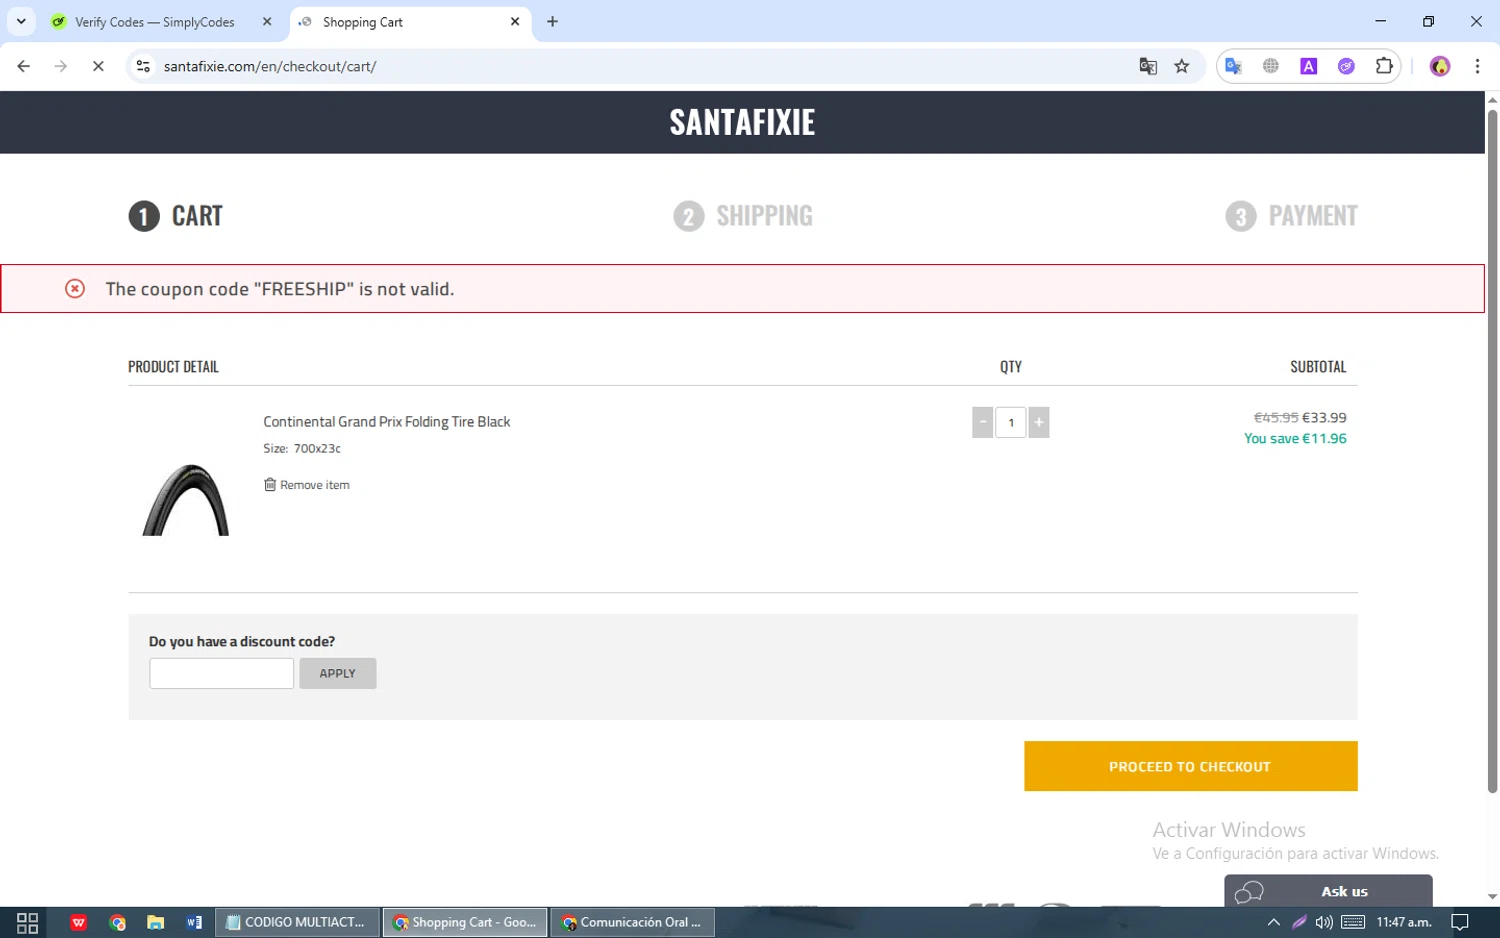Open Windows Task View in taskbar
This screenshot has height=938, width=1500.
click(27, 922)
